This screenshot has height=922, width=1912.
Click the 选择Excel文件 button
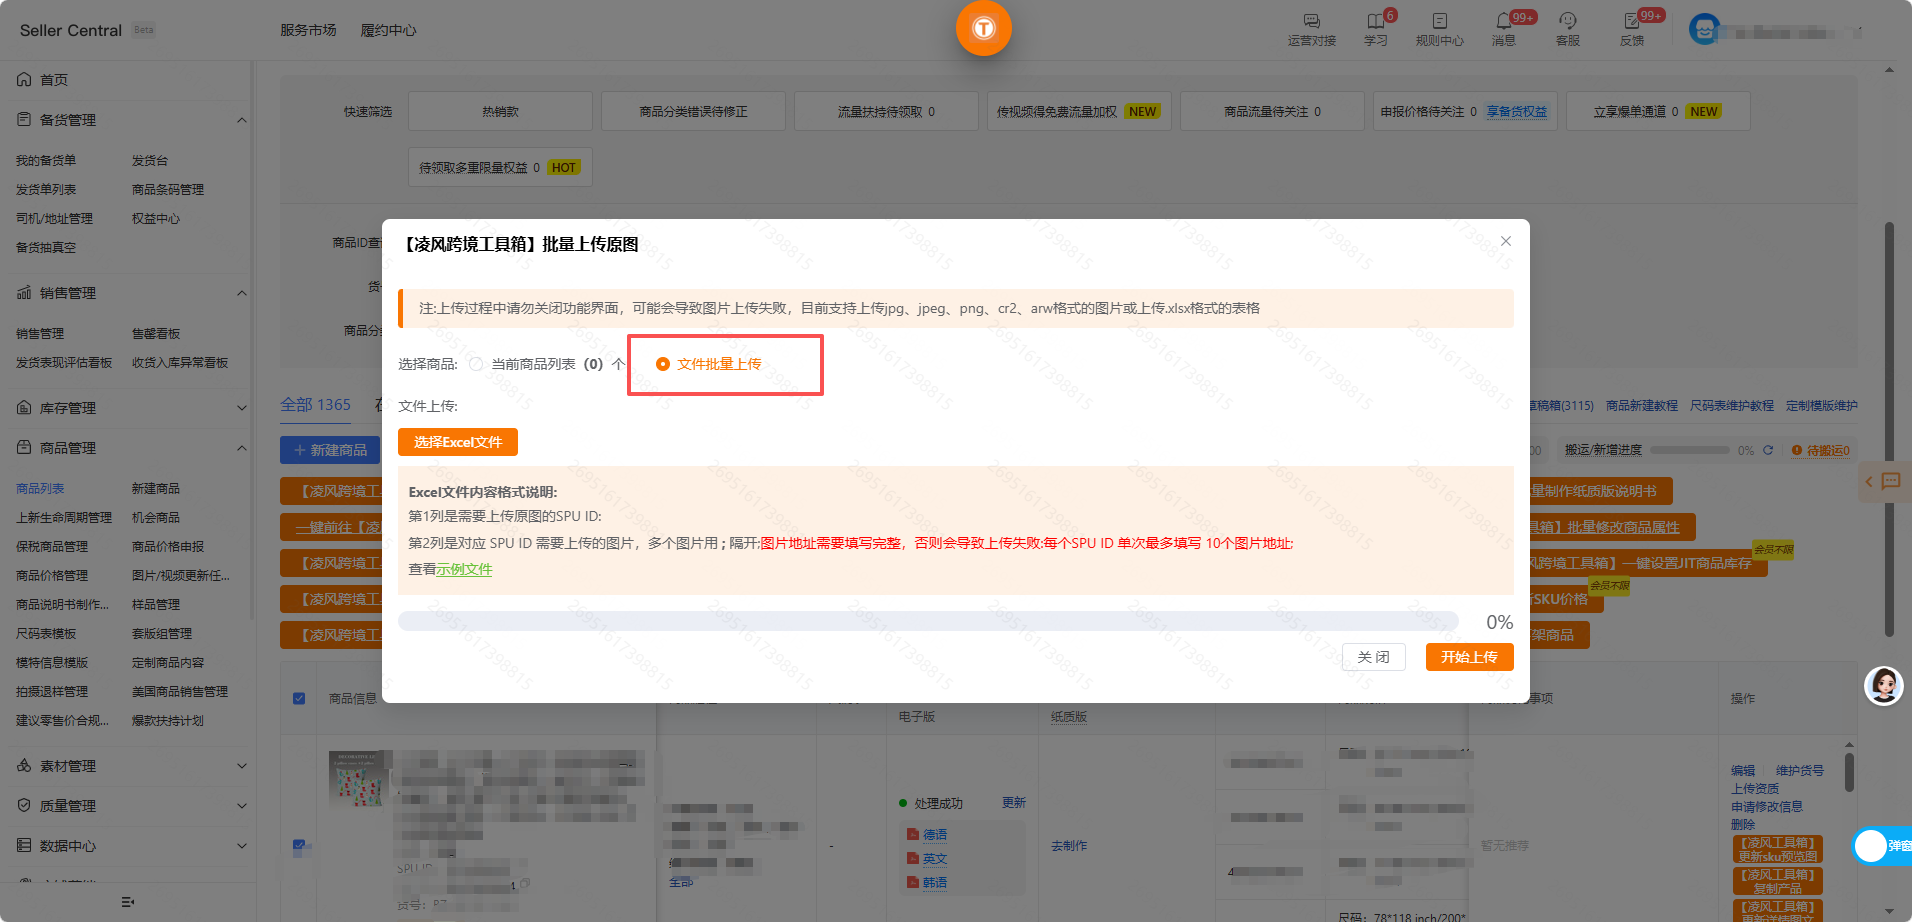pos(457,442)
